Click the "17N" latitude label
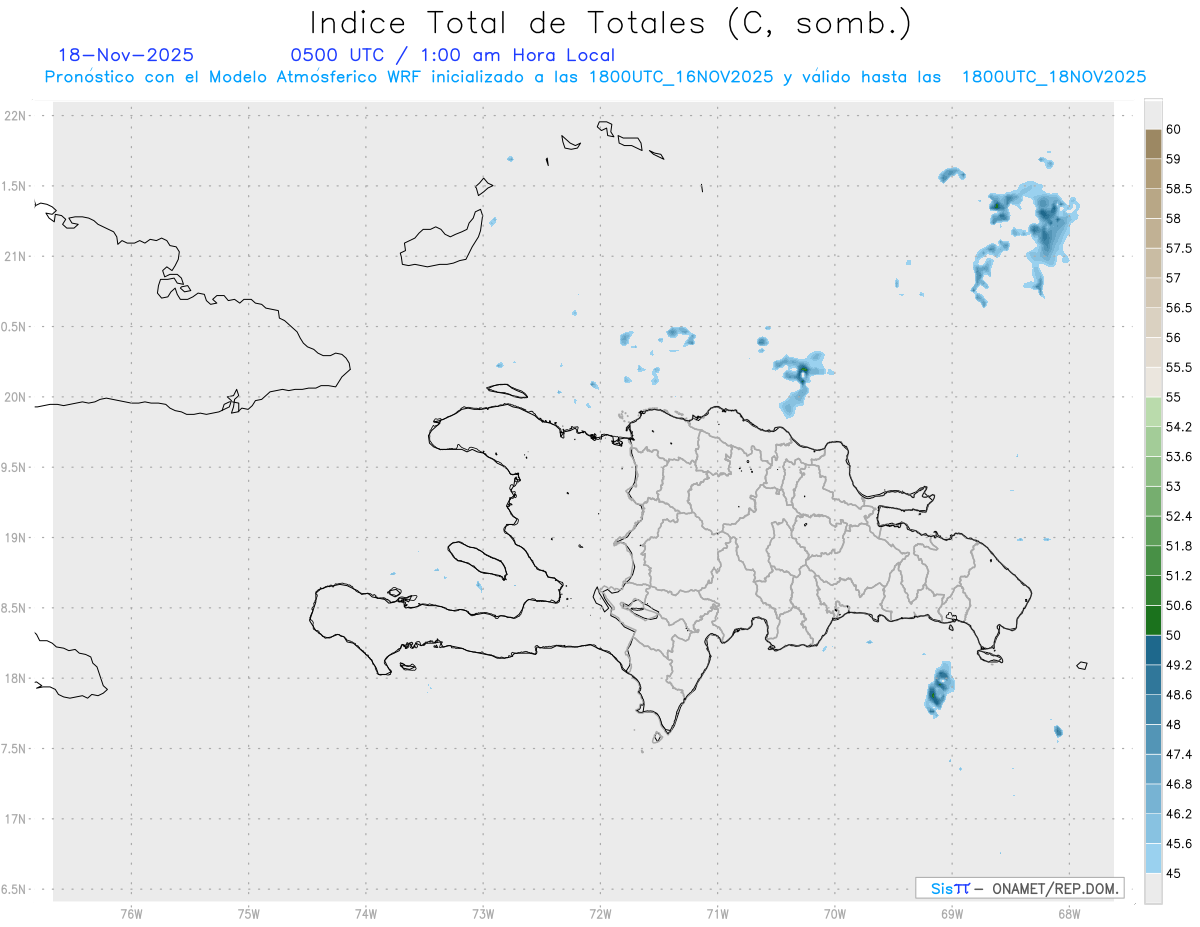The image size is (1200, 927). click(17, 819)
